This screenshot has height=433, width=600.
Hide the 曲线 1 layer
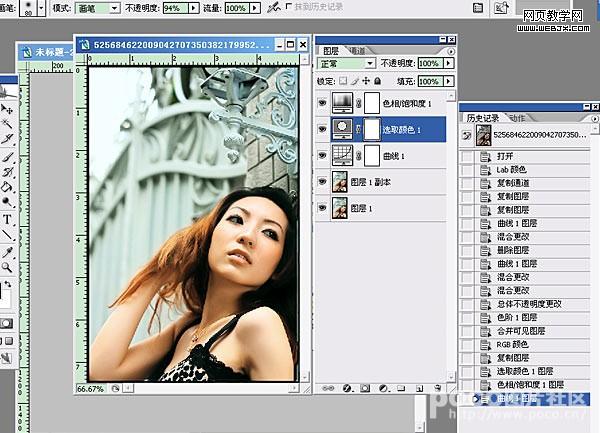pos(322,156)
